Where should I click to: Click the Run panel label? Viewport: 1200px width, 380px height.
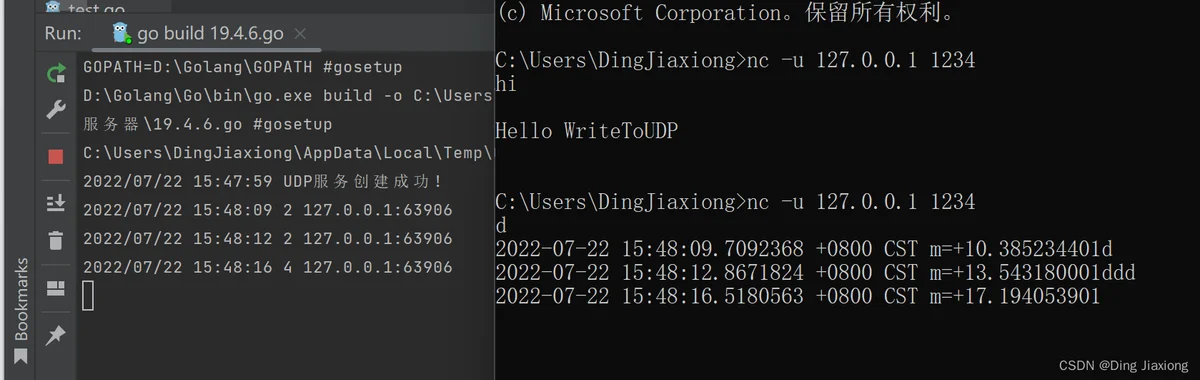tap(63, 33)
